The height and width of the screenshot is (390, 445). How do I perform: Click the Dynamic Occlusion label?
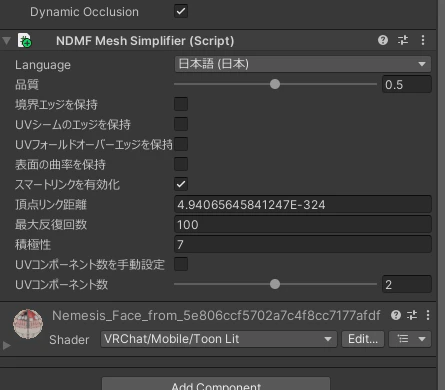click(x=84, y=12)
